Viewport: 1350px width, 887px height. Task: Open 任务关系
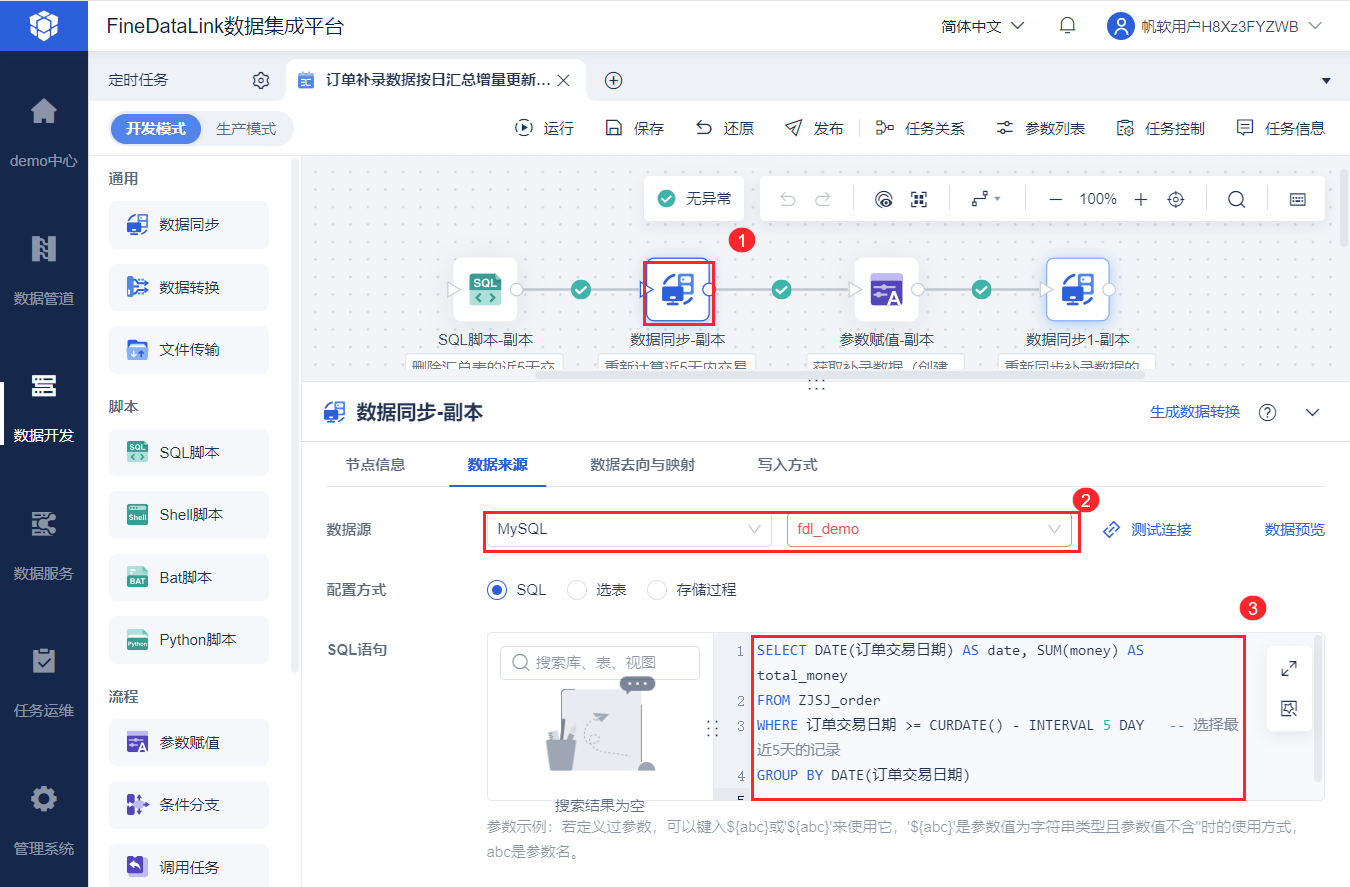tap(920, 128)
